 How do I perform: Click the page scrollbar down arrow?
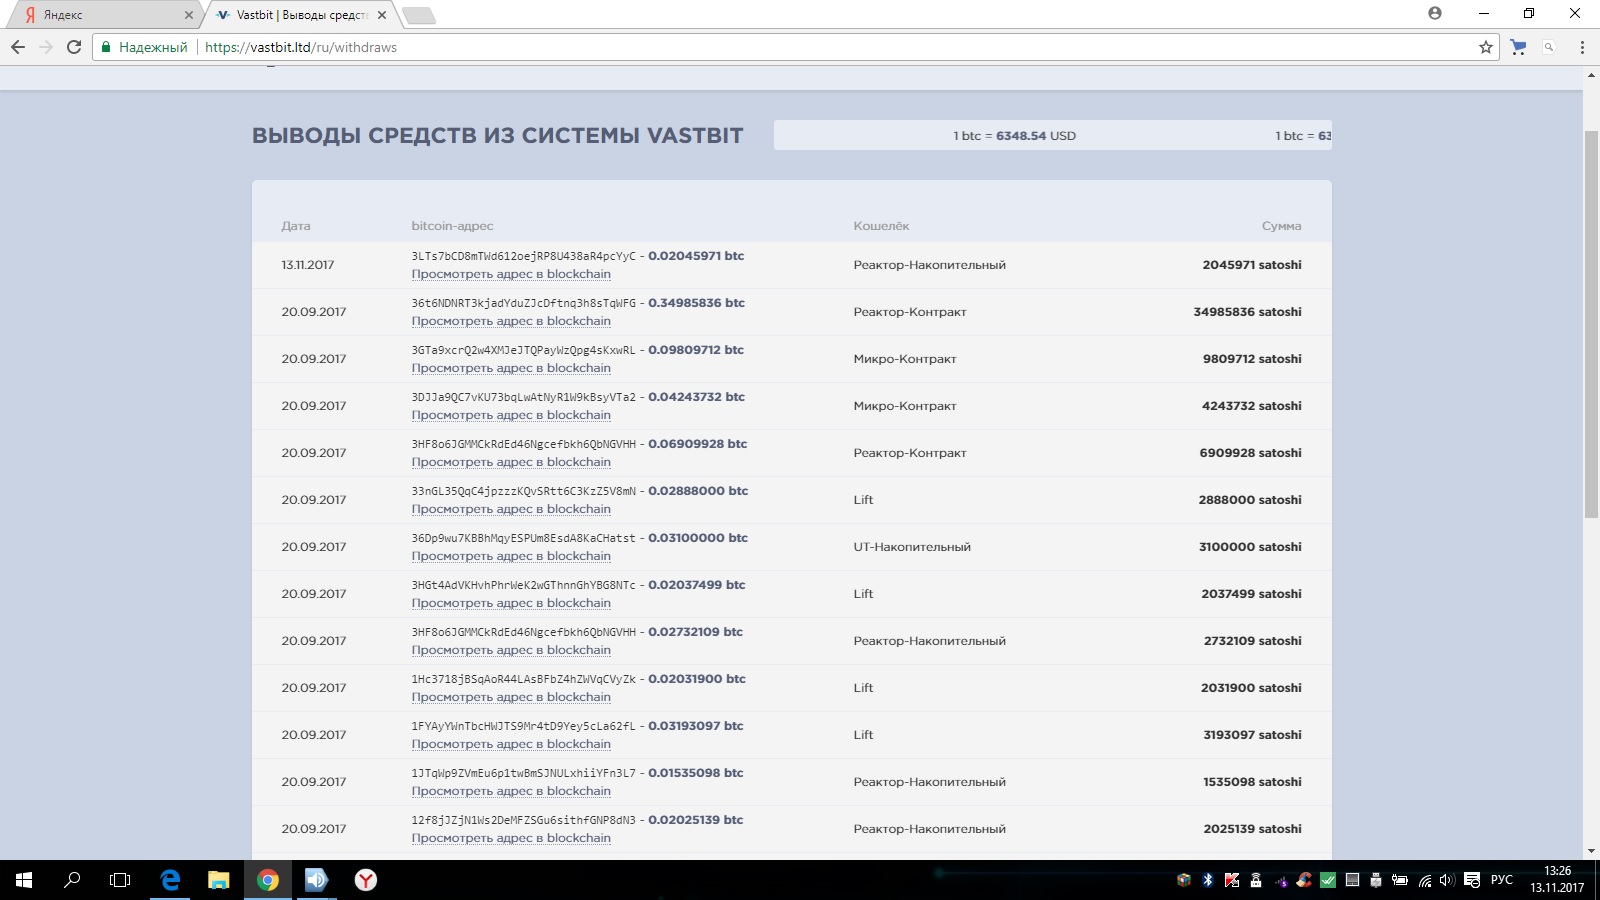tap(1591, 851)
